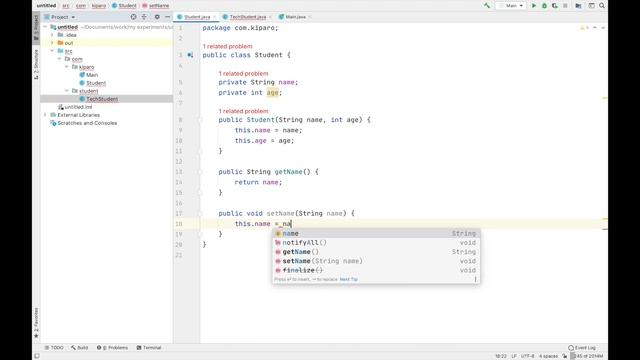Expand the .idea folder
Viewport: 640px width, 360px height.
[x=52, y=35]
